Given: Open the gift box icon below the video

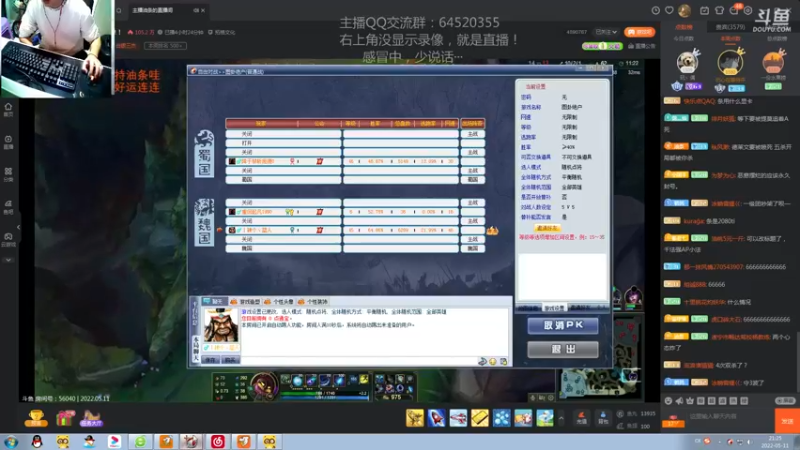Looking at the screenshot, I should [x=65, y=418].
